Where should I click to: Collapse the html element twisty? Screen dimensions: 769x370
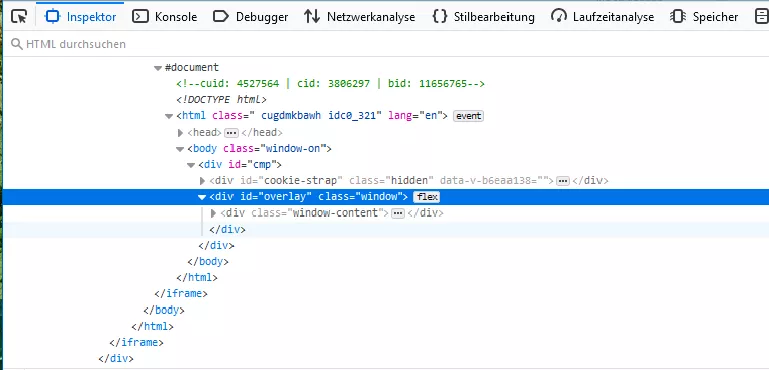(x=168, y=116)
